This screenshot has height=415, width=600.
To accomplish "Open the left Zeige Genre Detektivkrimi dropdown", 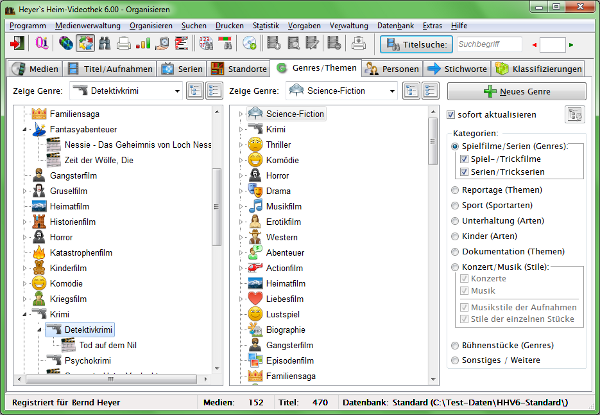I will tap(174, 91).
